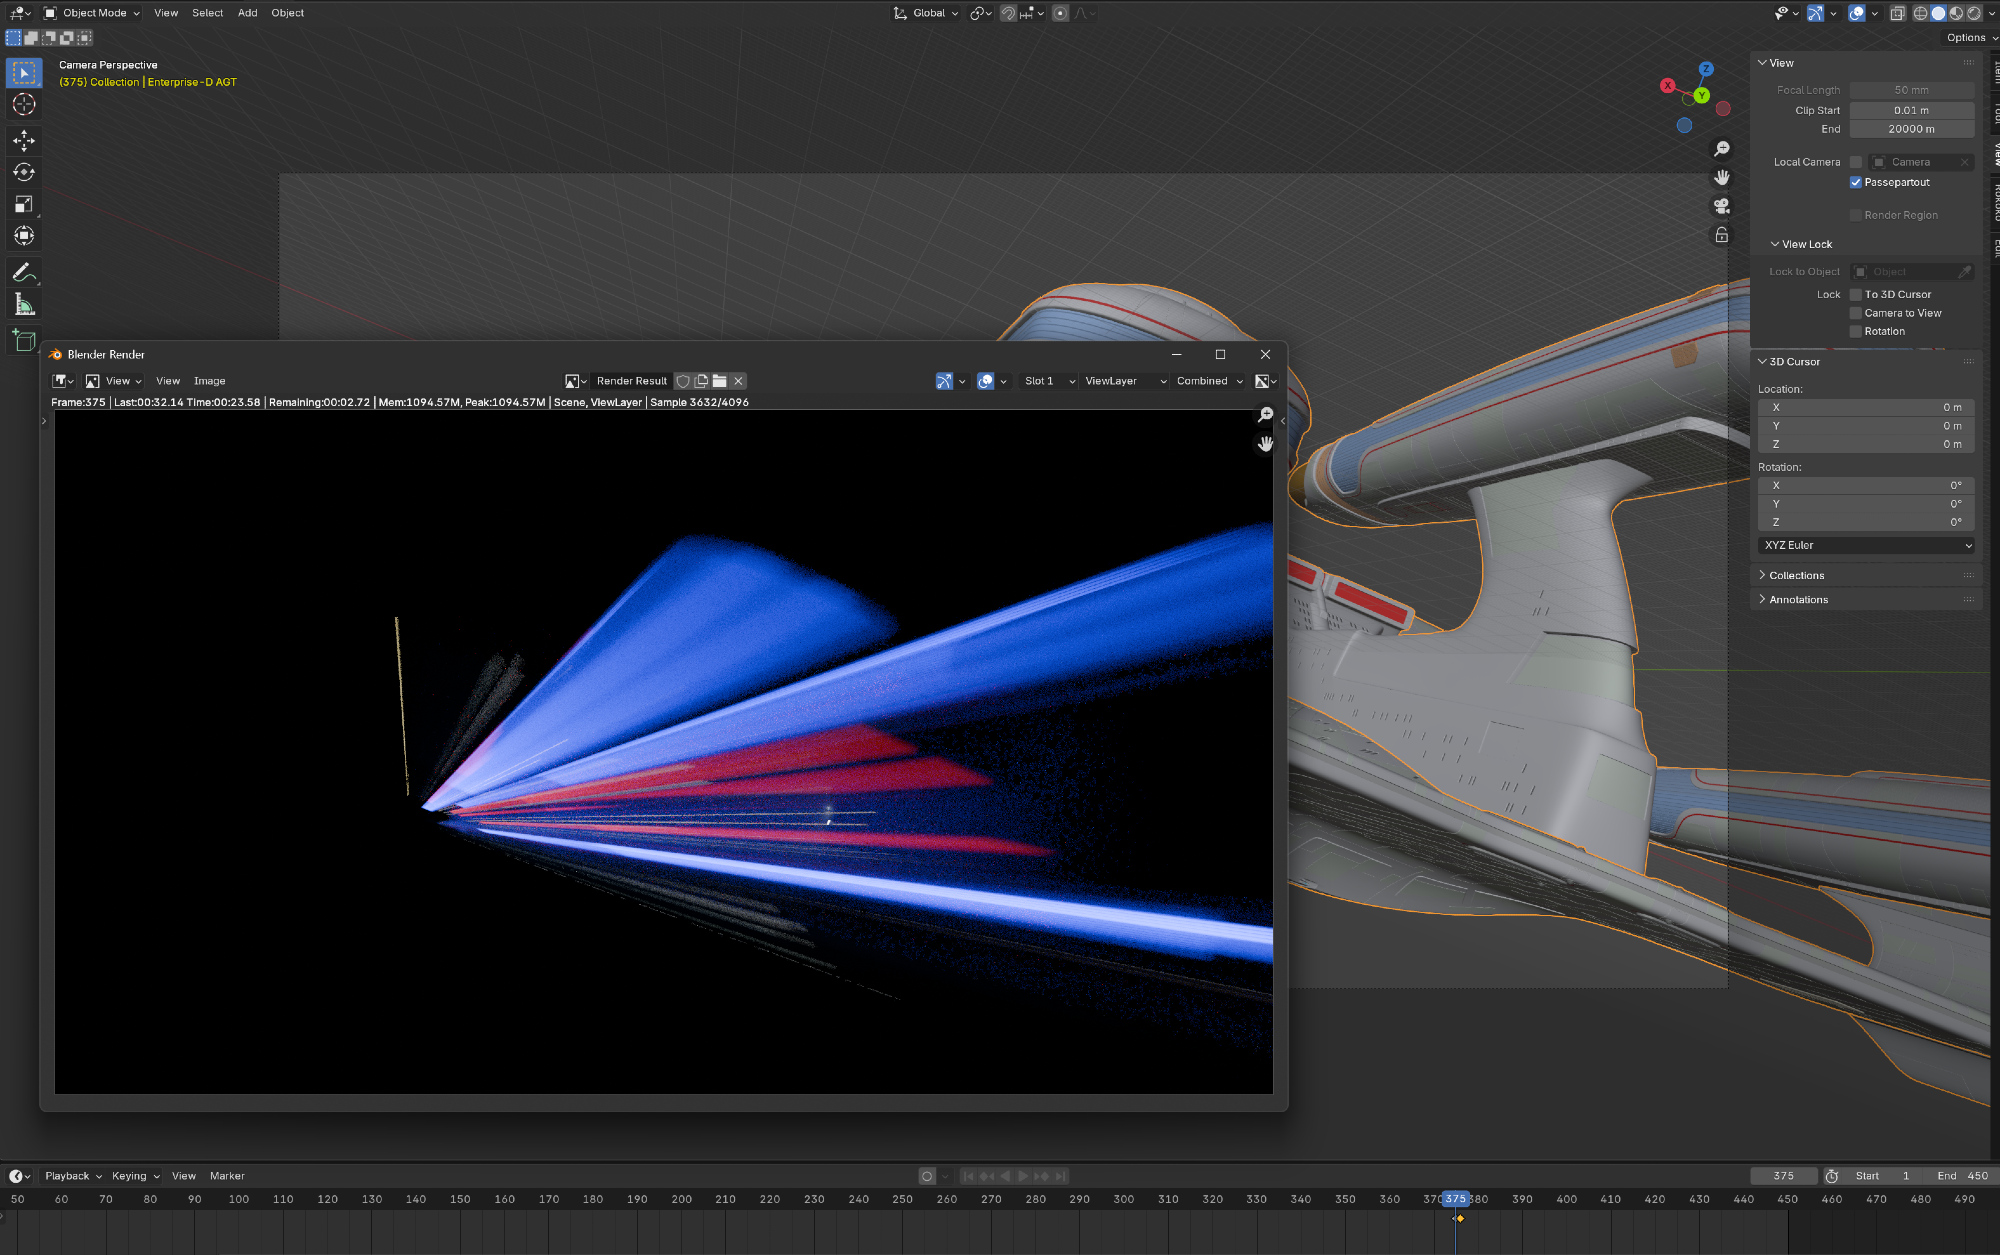Toggle camera view icon in viewport
The image size is (2000, 1255).
1721,206
